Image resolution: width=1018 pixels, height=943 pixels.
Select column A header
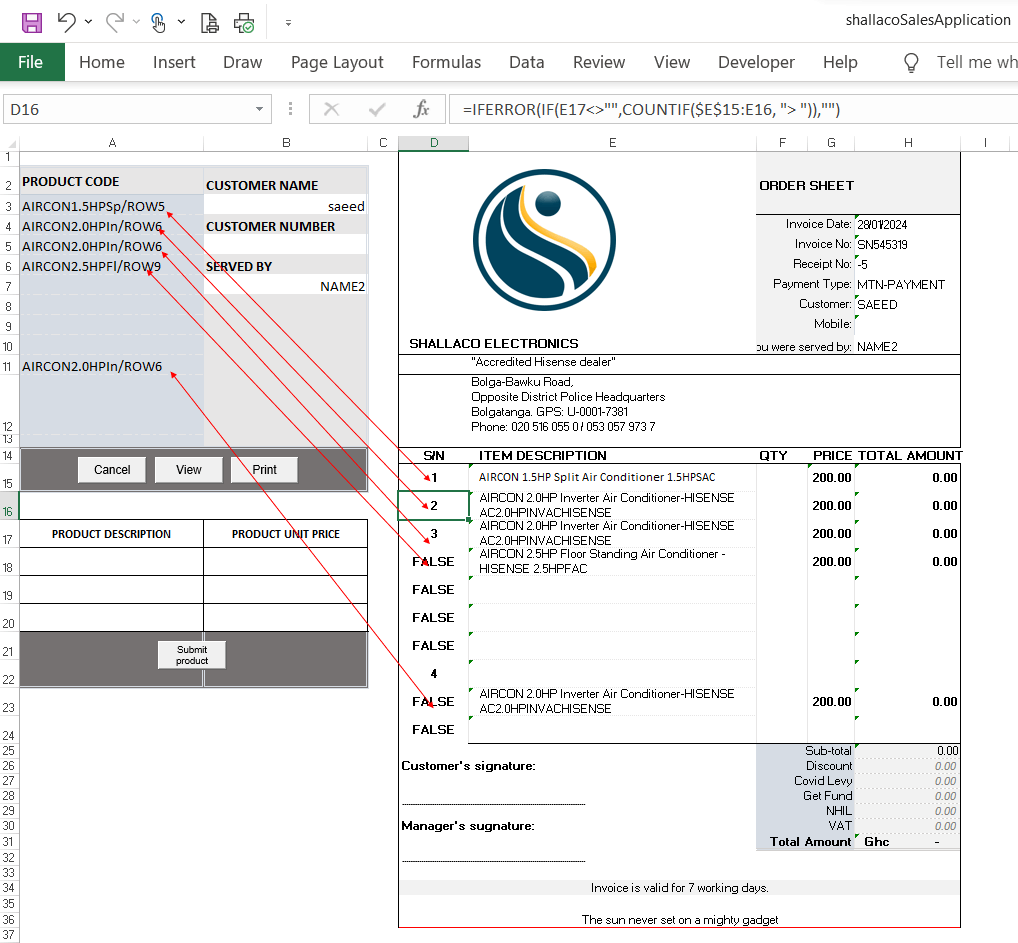click(112, 143)
